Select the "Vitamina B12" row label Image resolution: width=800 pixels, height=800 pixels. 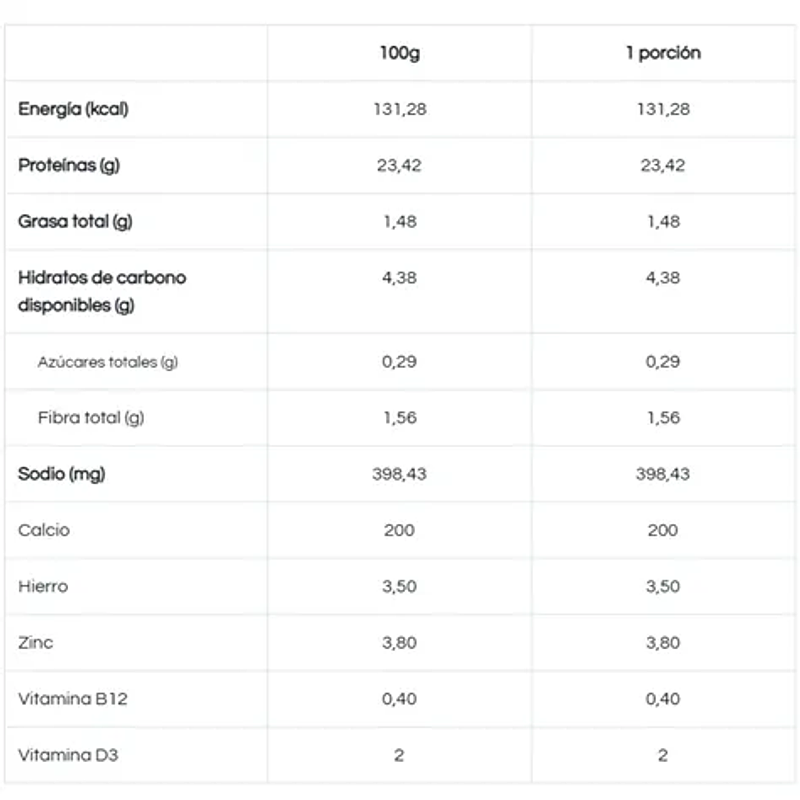[66, 698]
